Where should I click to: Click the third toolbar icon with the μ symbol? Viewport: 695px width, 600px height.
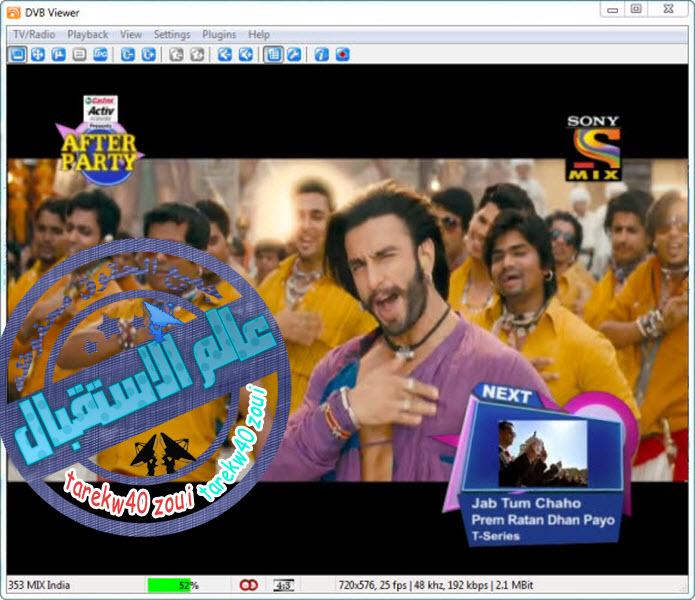[x=59, y=55]
